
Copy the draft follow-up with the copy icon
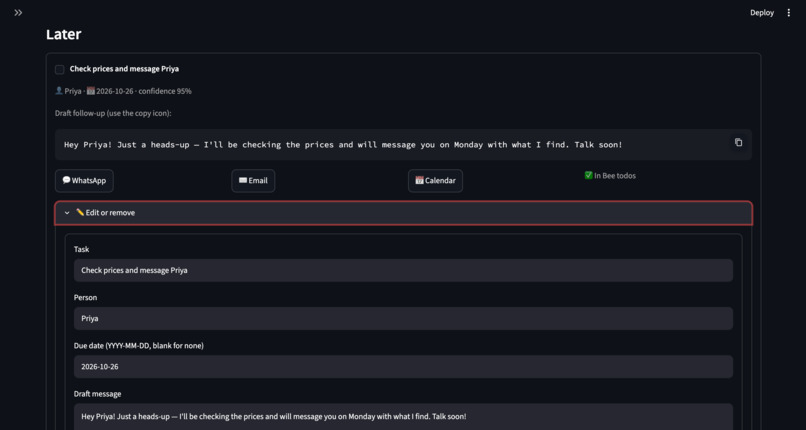738,142
